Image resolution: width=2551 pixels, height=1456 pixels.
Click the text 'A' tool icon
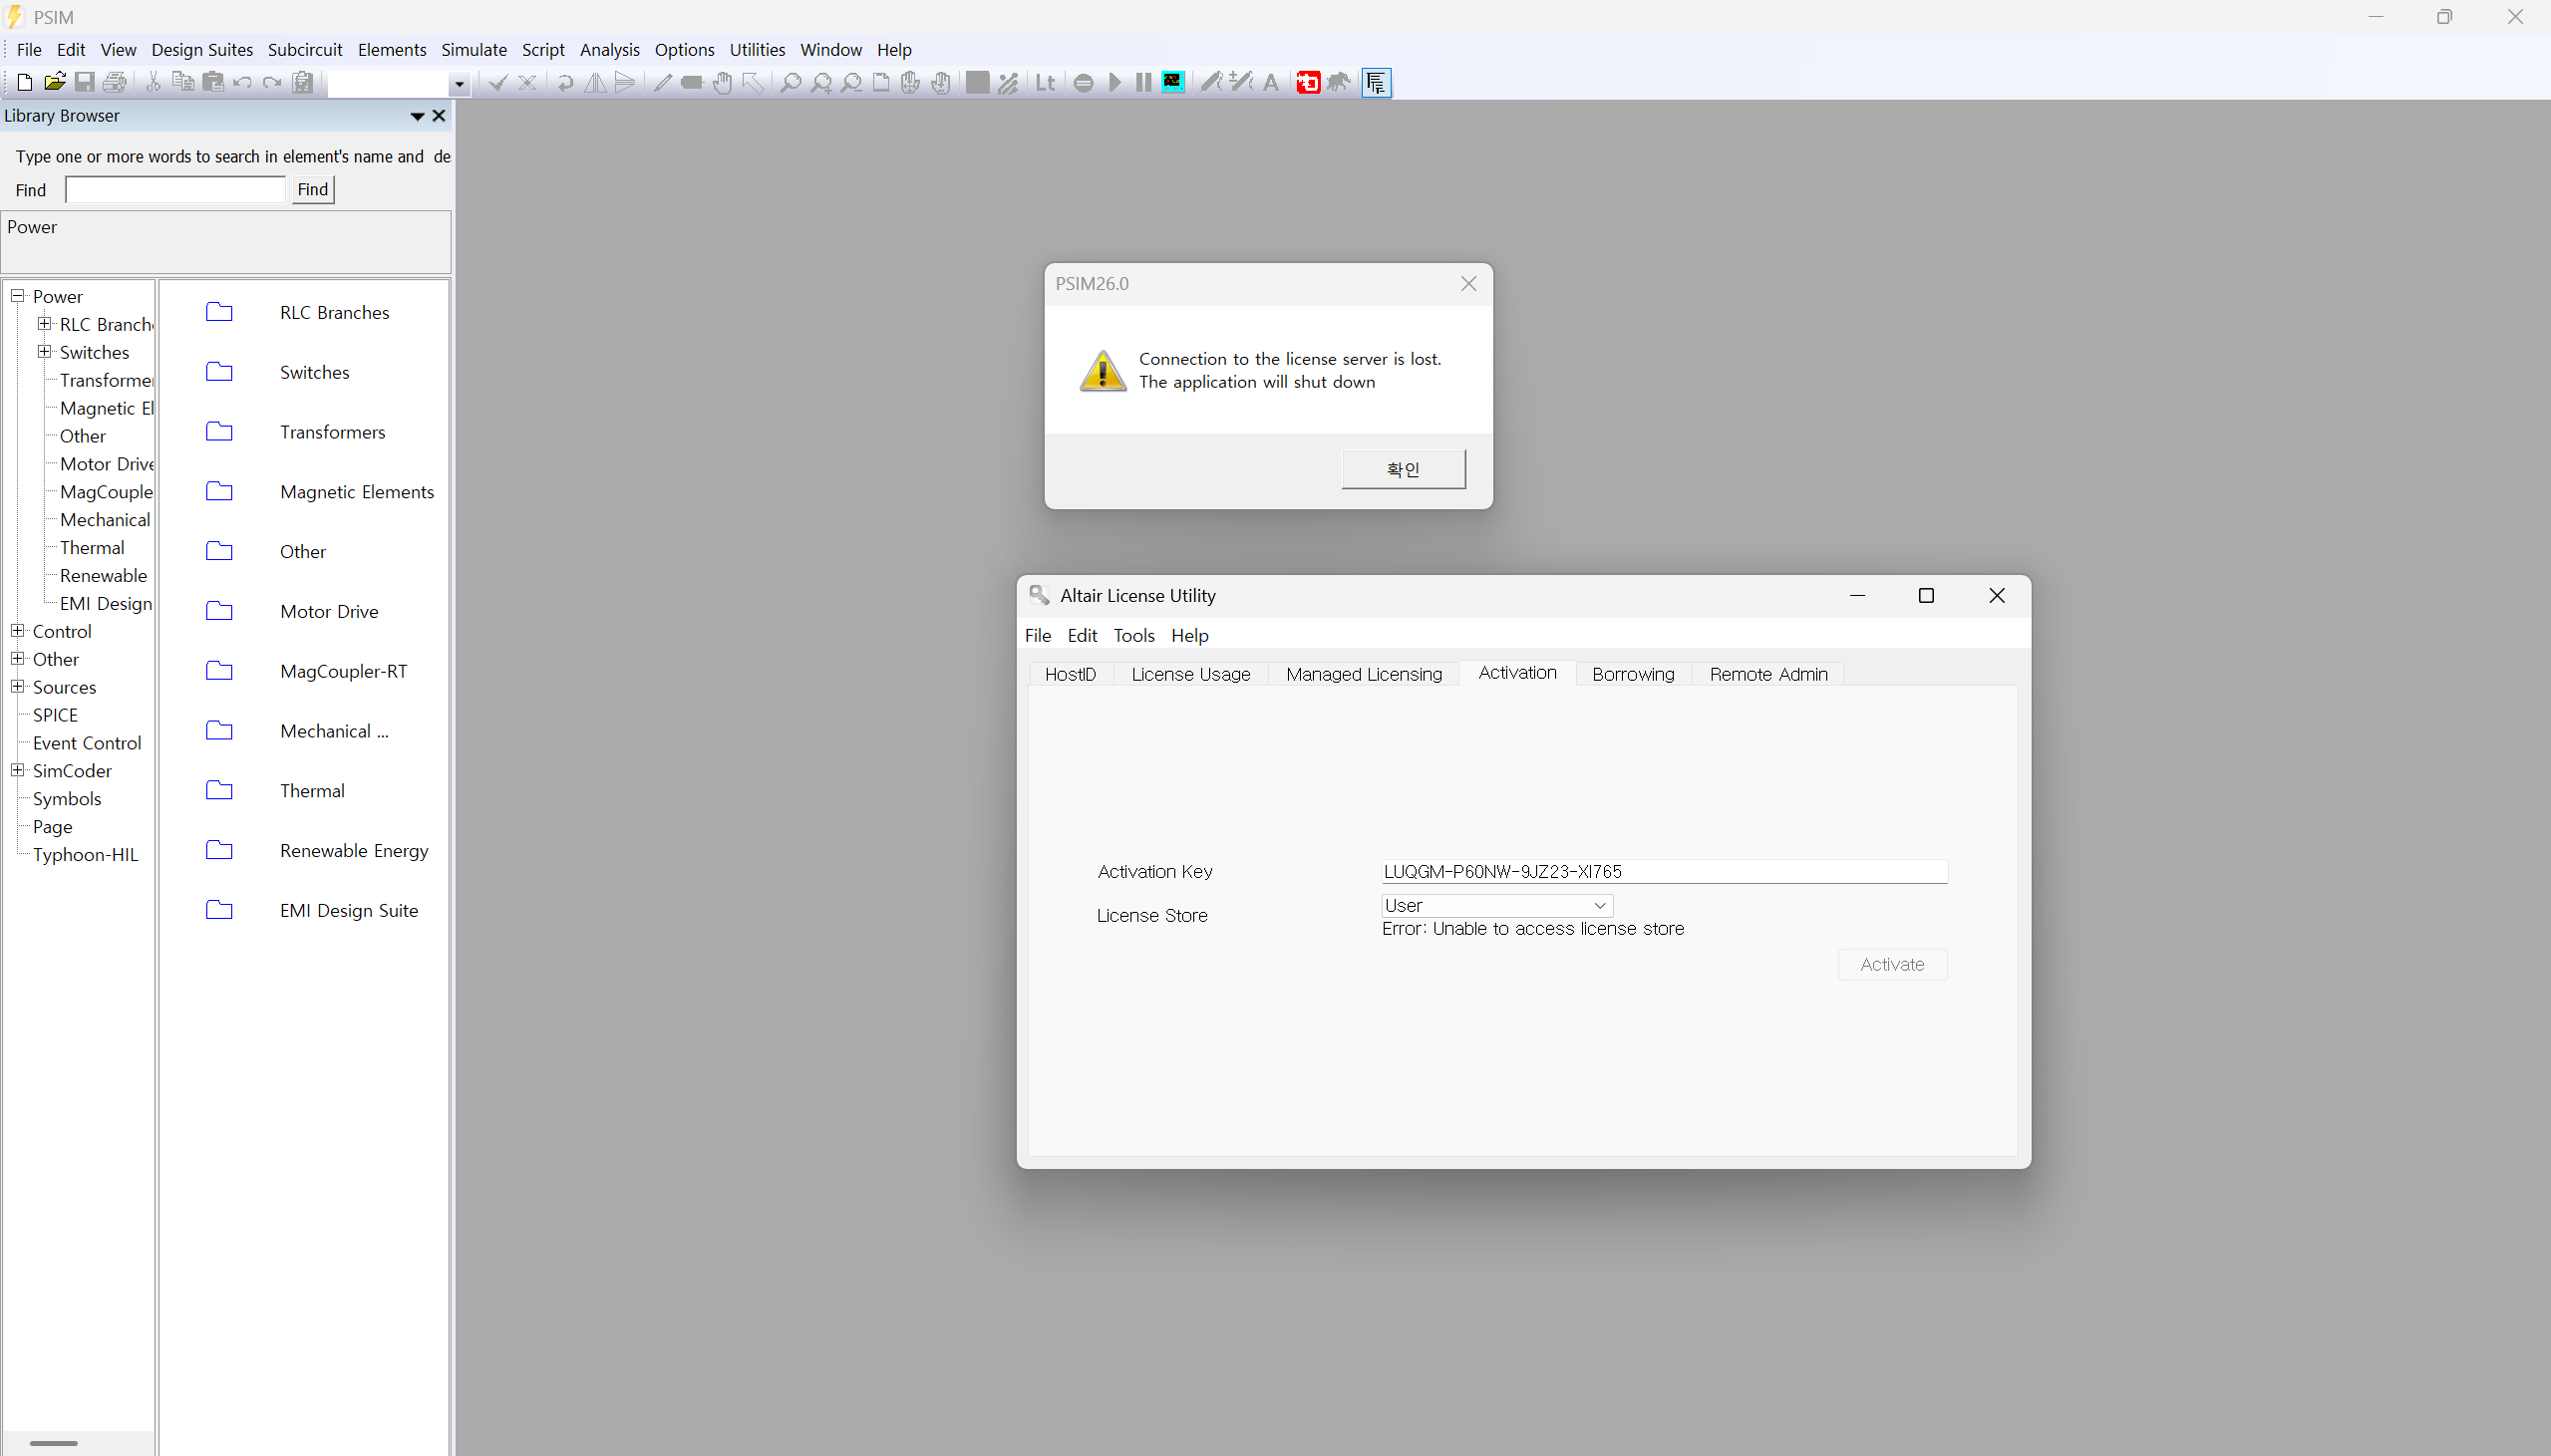pyautogui.click(x=1271, y=82)
